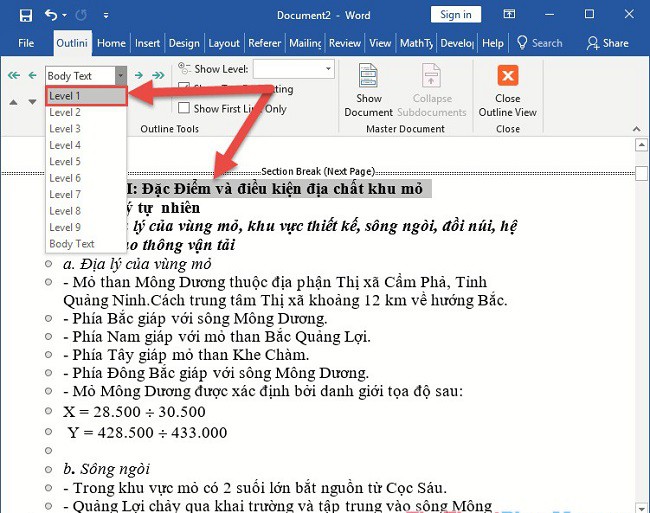Open the MathType tab
The width and height of the screenshot is (650, 513).
point(417,43)
